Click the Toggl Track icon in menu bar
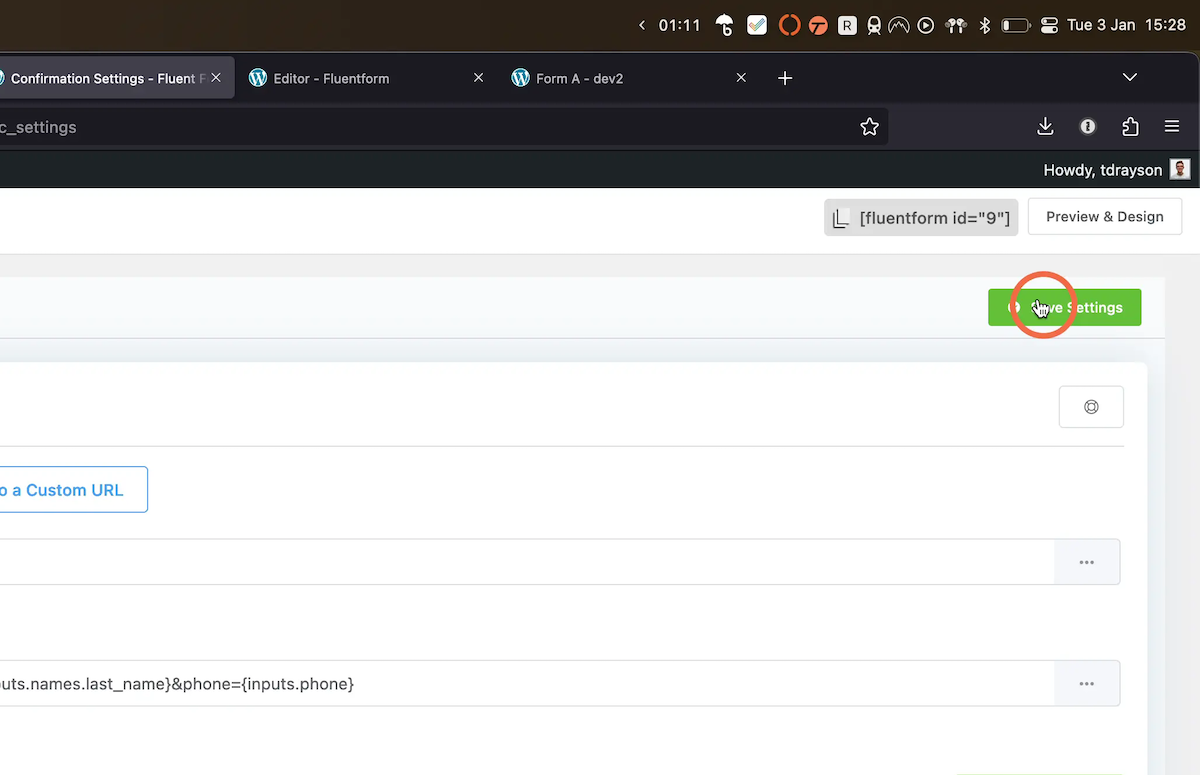 (818, 25)
